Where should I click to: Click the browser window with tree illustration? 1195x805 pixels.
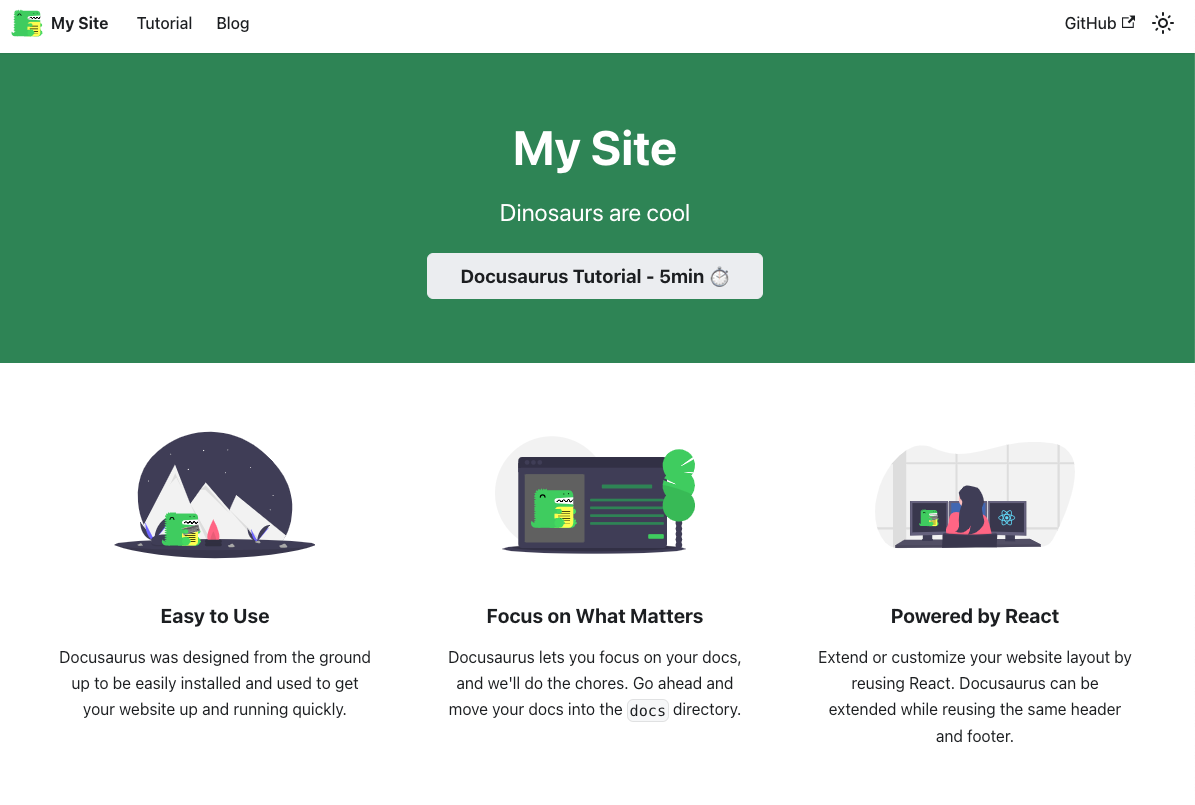(x=595, y=495)
